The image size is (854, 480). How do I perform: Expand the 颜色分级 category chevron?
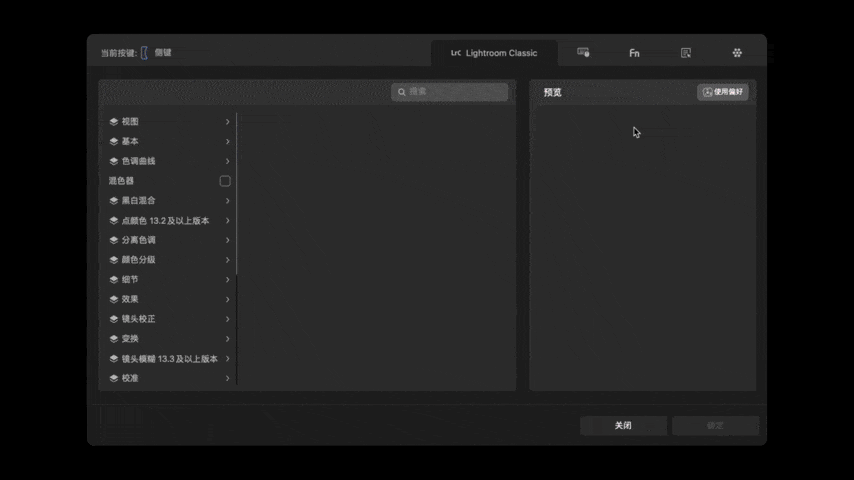click(228, 260)
